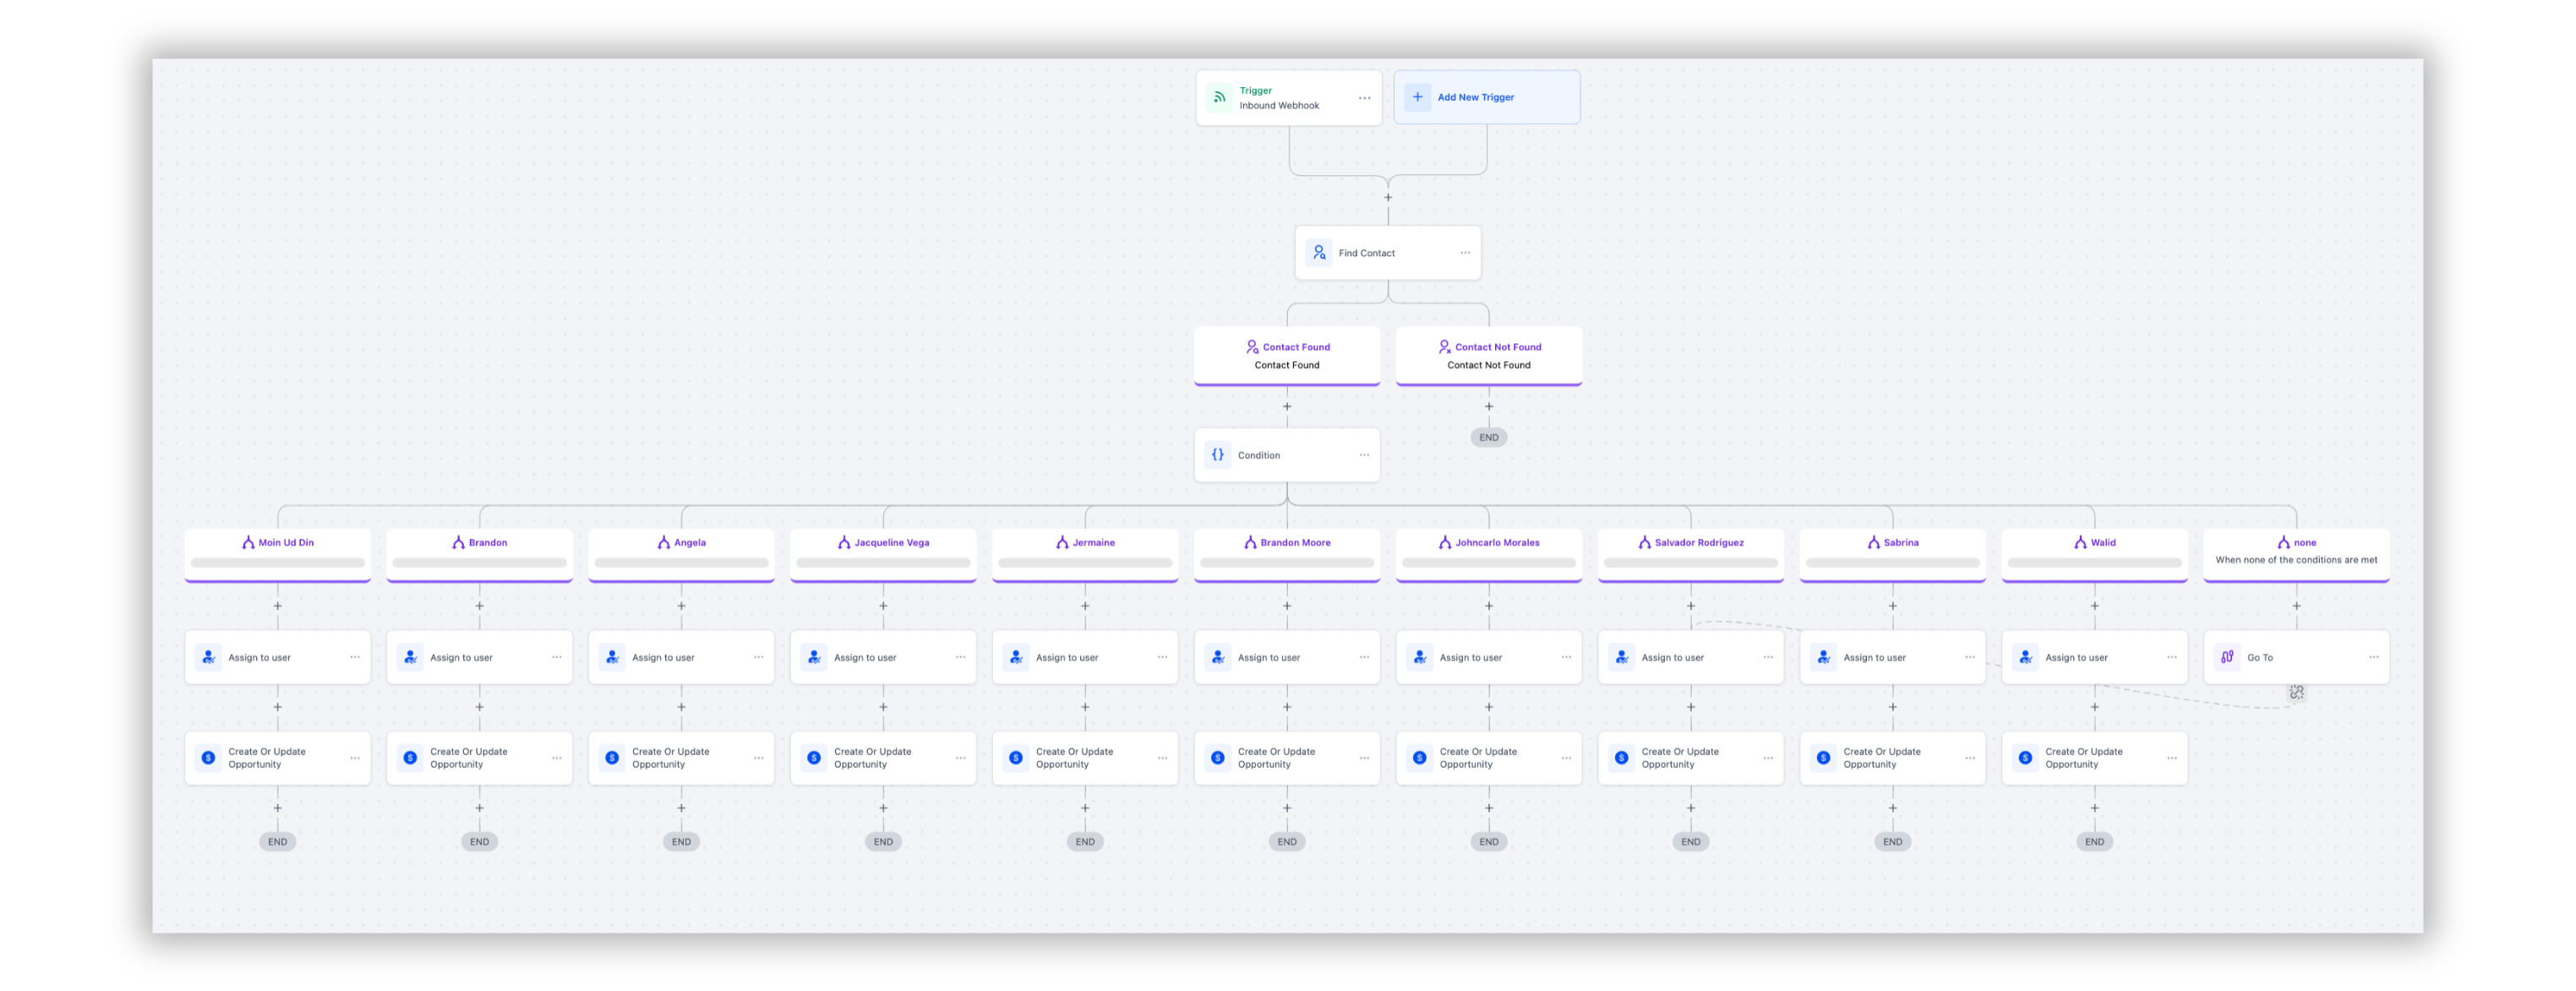The width and height of the screenshot is (2576, 991).
Task: Click END marker under Johncarlo Morales branch
Action: (1488, 842)
